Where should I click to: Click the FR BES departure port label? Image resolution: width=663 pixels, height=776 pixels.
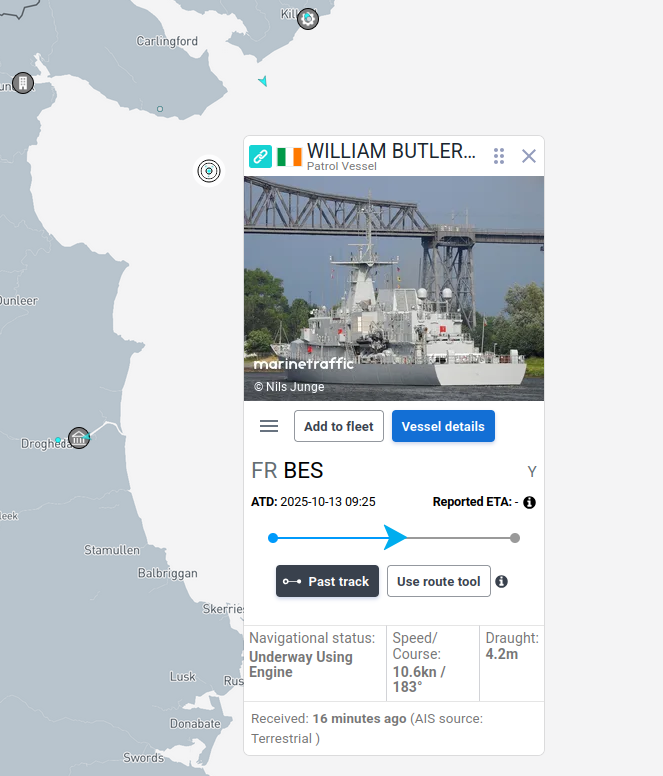coord(287,471)
